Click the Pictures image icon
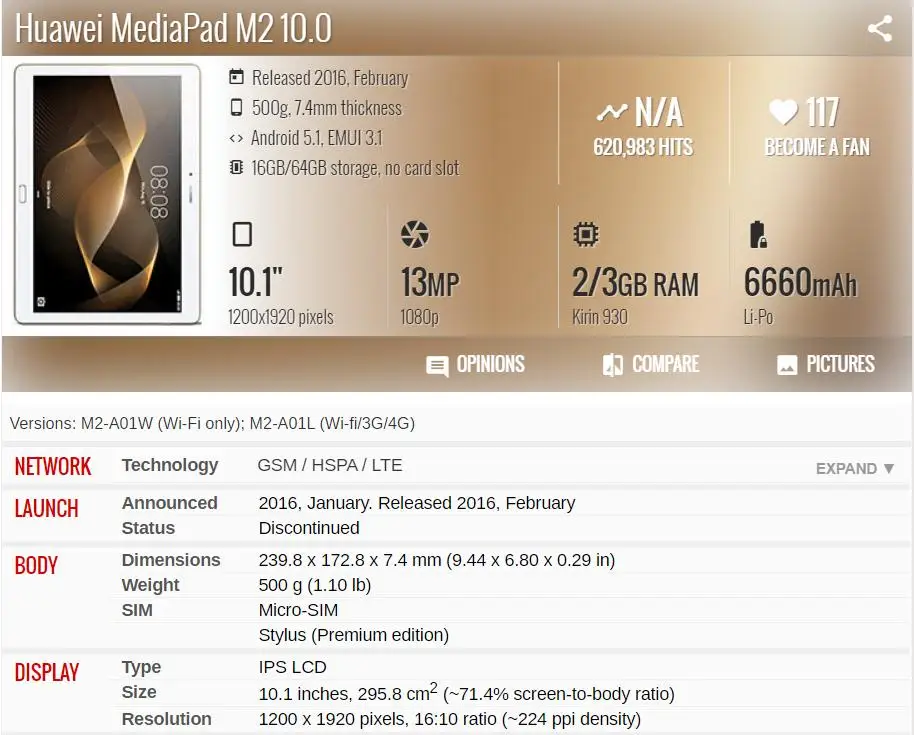Viewport: 914px width, 735px height. (x=787, y=365)
